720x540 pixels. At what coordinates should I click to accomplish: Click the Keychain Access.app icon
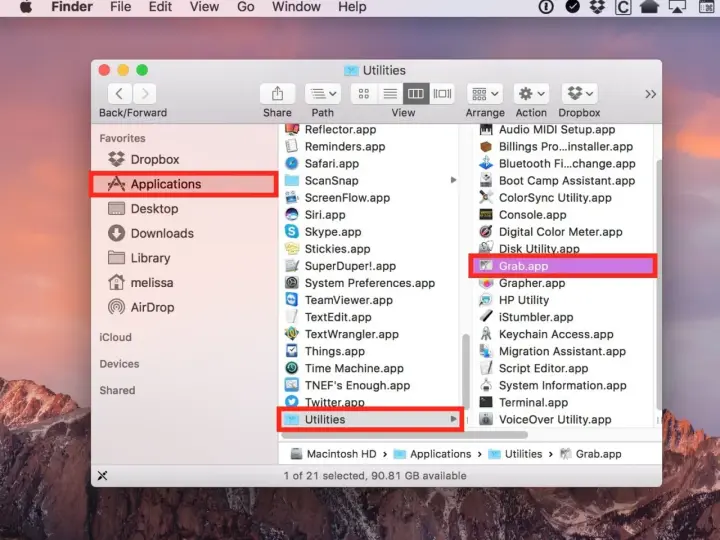click(x=486, y=334)
